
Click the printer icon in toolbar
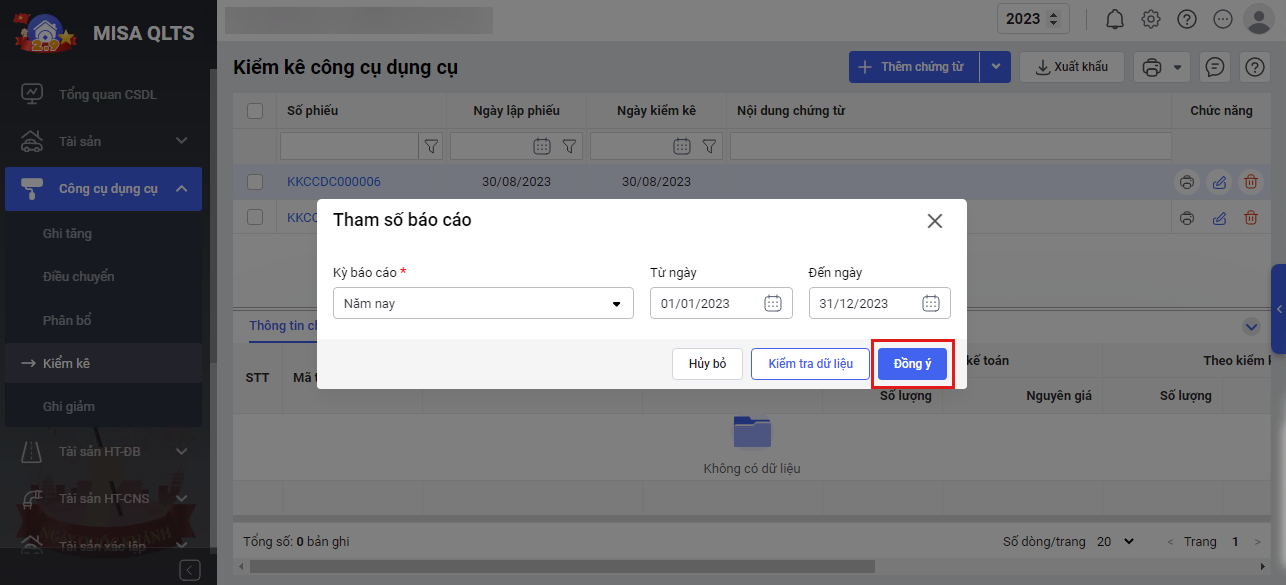pos(1152,67)
